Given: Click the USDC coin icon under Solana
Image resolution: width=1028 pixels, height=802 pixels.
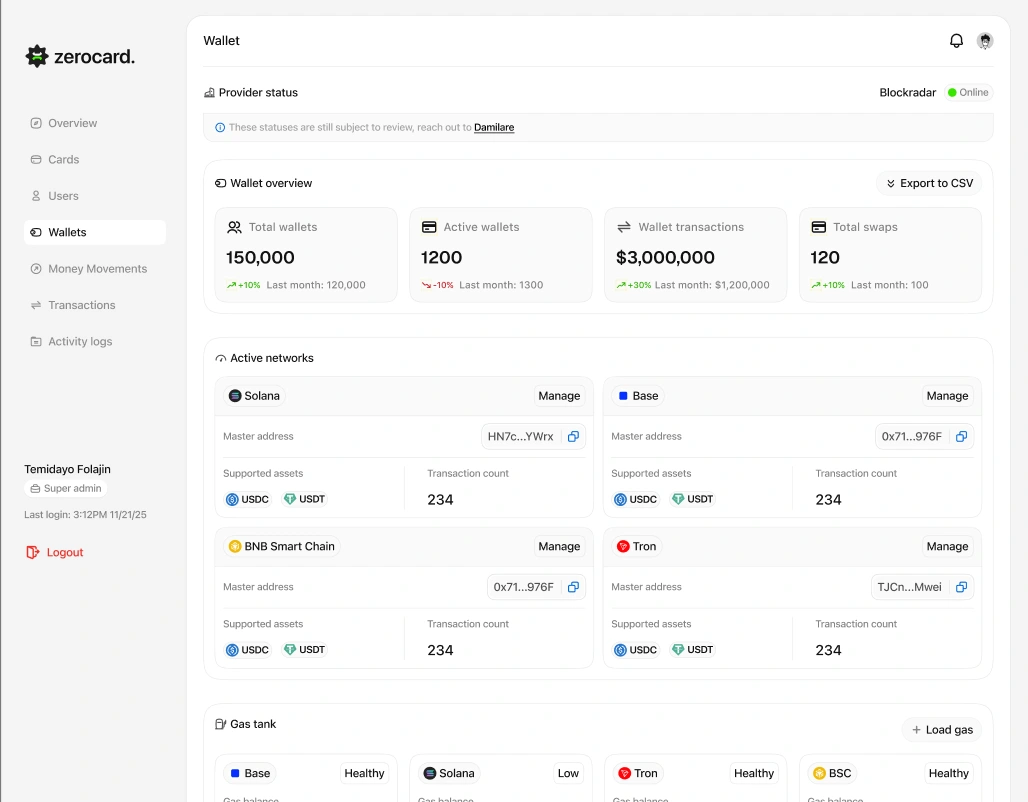Looking at the screenshot, I should pyautogui.click(x=232, y=500).
